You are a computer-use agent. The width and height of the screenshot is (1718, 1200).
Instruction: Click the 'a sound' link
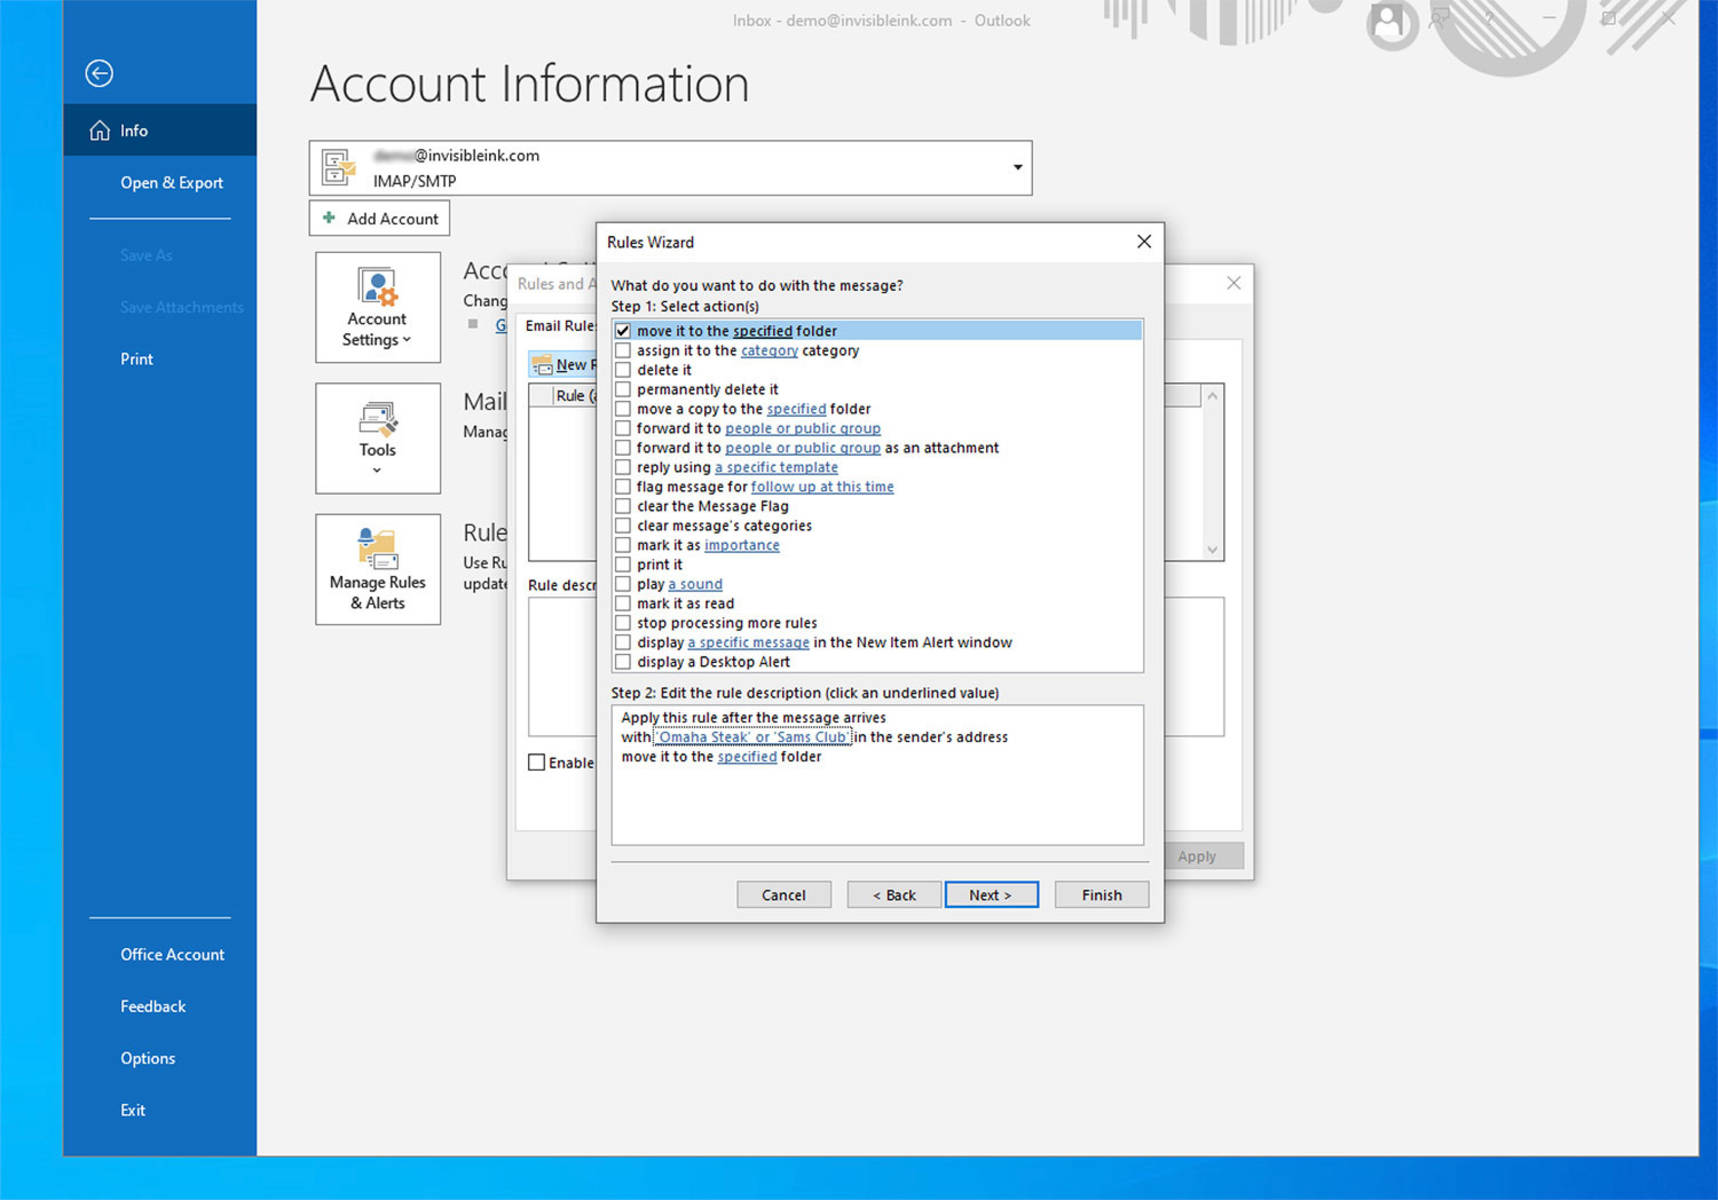695,584
